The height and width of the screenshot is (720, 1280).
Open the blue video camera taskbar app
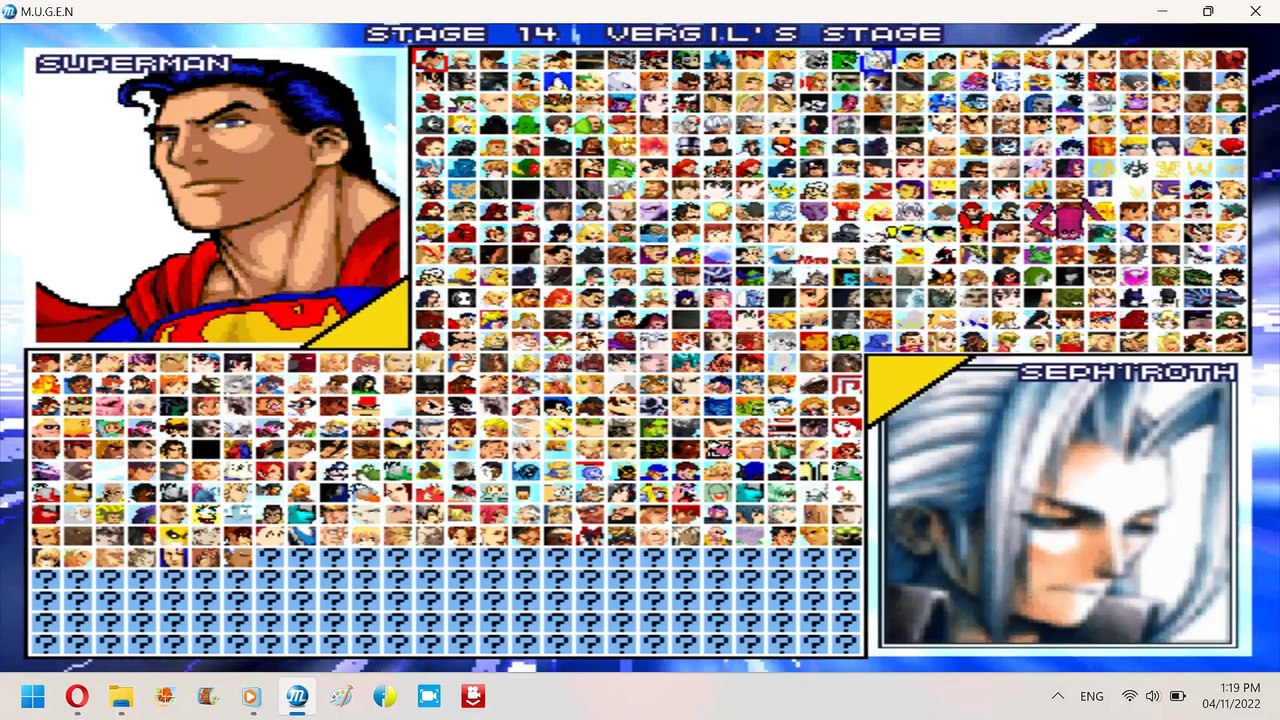(429, 696)
